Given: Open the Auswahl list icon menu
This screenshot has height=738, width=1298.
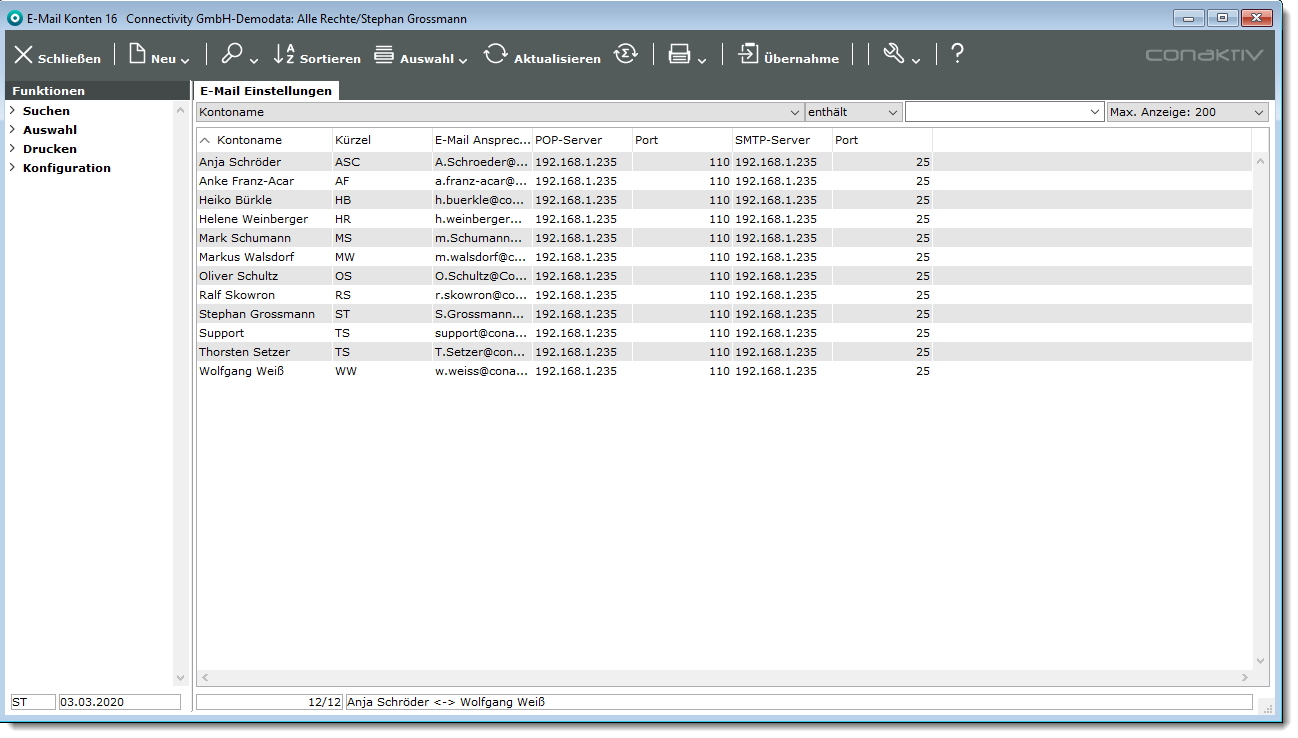Looking at the screenshot, I should click(x=384, y=55).
